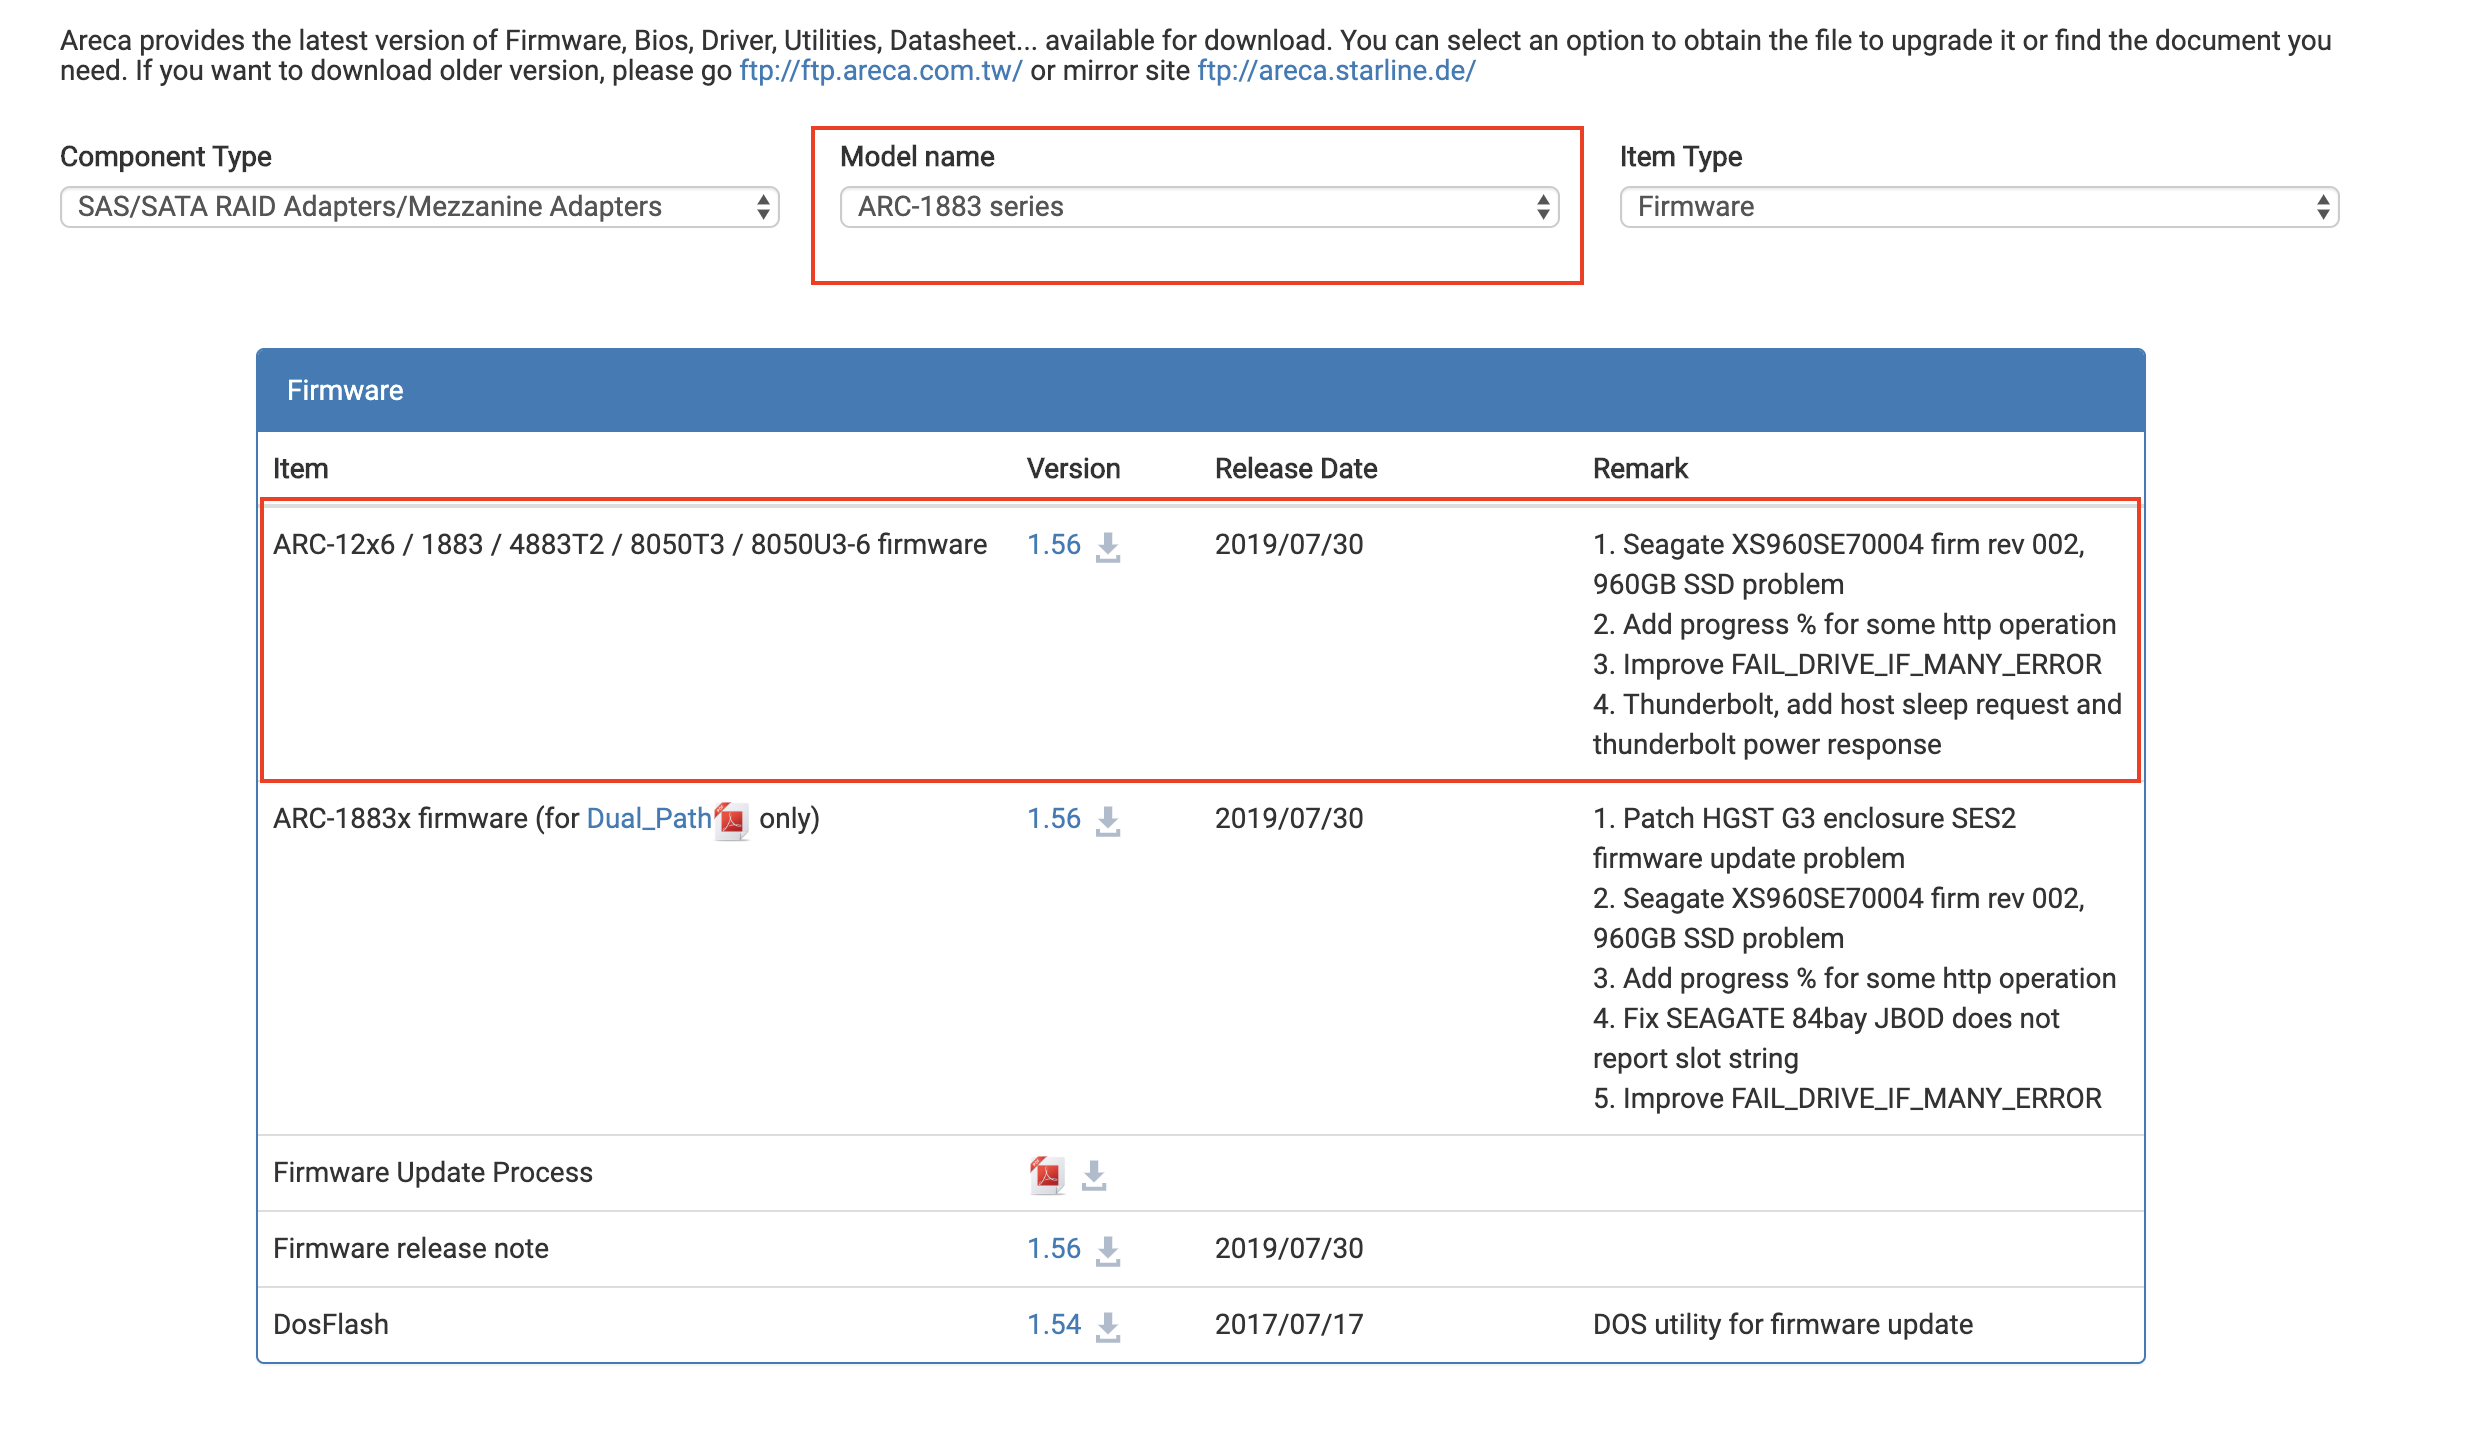Download Firmware release note via arrow icon
The image size is (2468, 1456).
click(1108, 1251)
